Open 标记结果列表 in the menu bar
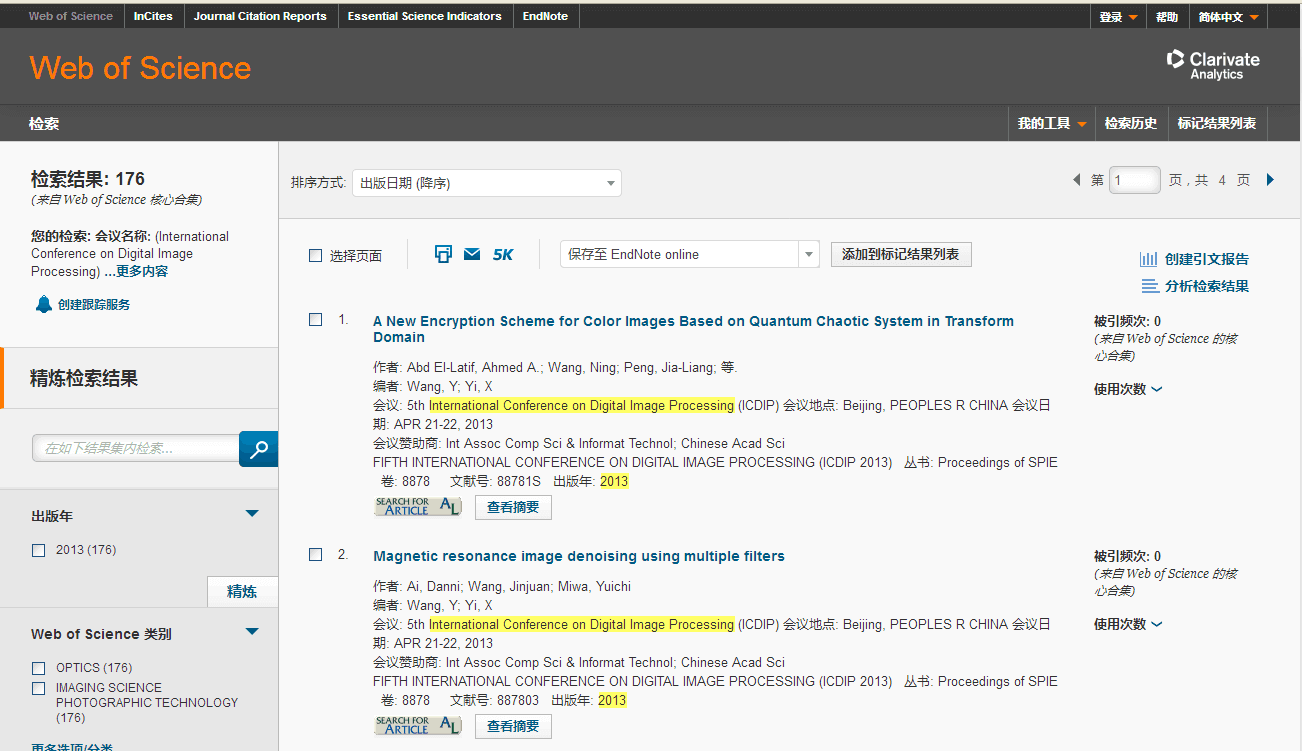The image size is (1302, 751). tap(1217, 123)
